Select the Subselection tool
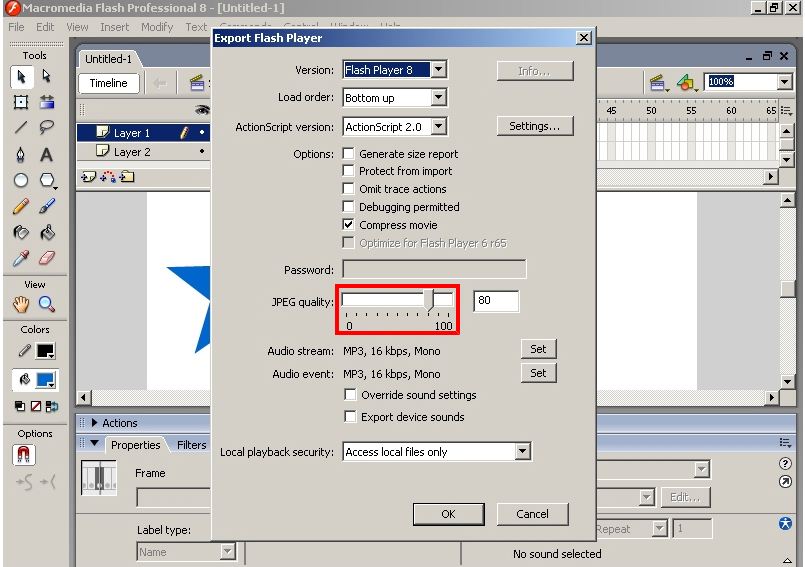Image resolution: width=805 pixels, height=567 pixels. coord(47,77)
